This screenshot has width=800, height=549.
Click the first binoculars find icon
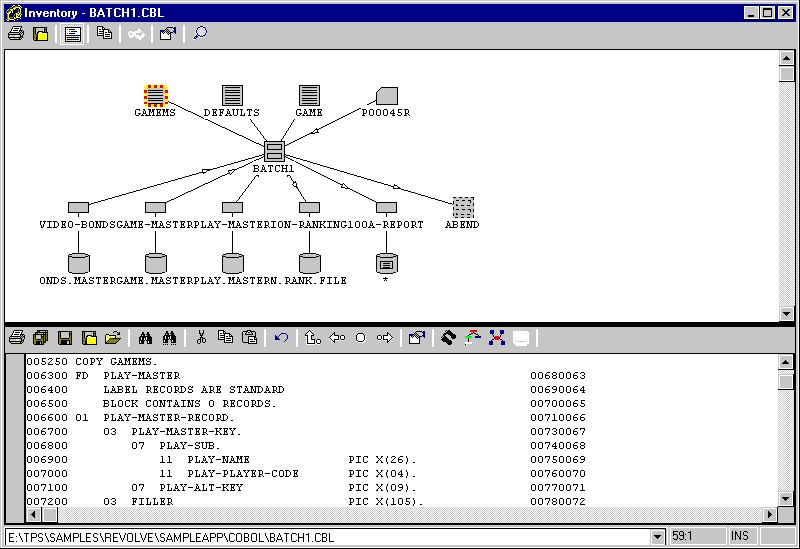point(146,338)
